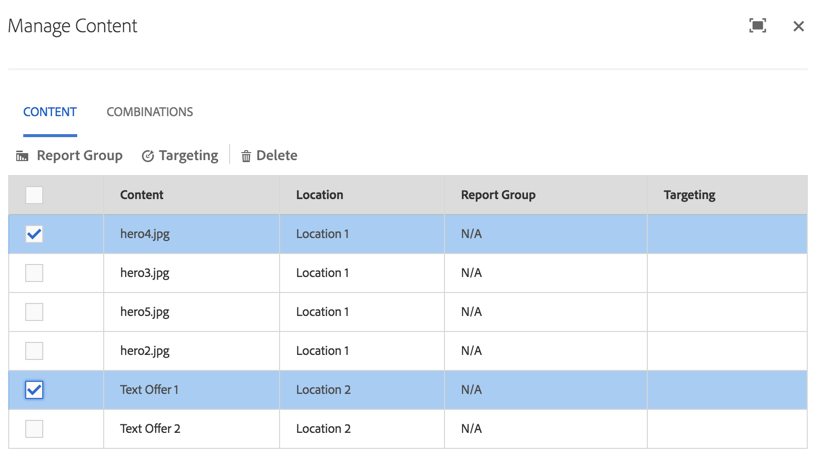Image resolution: width=817 pixels, height=473 pixels.
Task: Uncheck the Text Offer 1 checkbox
Action: point(34,390)
